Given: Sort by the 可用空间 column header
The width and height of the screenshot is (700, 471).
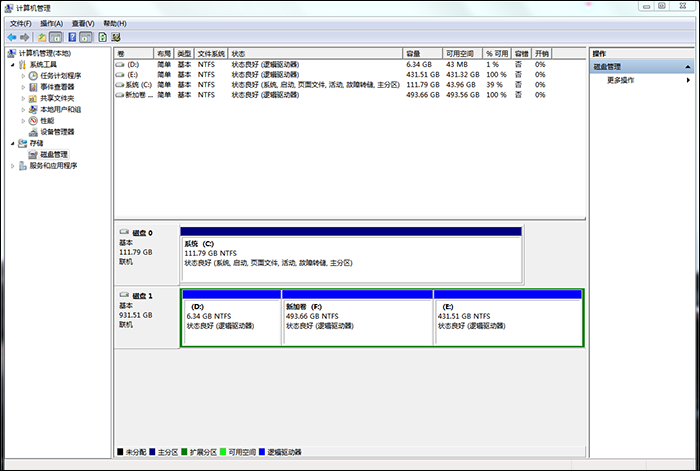Looking at the screenshot, I should (461, 52).
